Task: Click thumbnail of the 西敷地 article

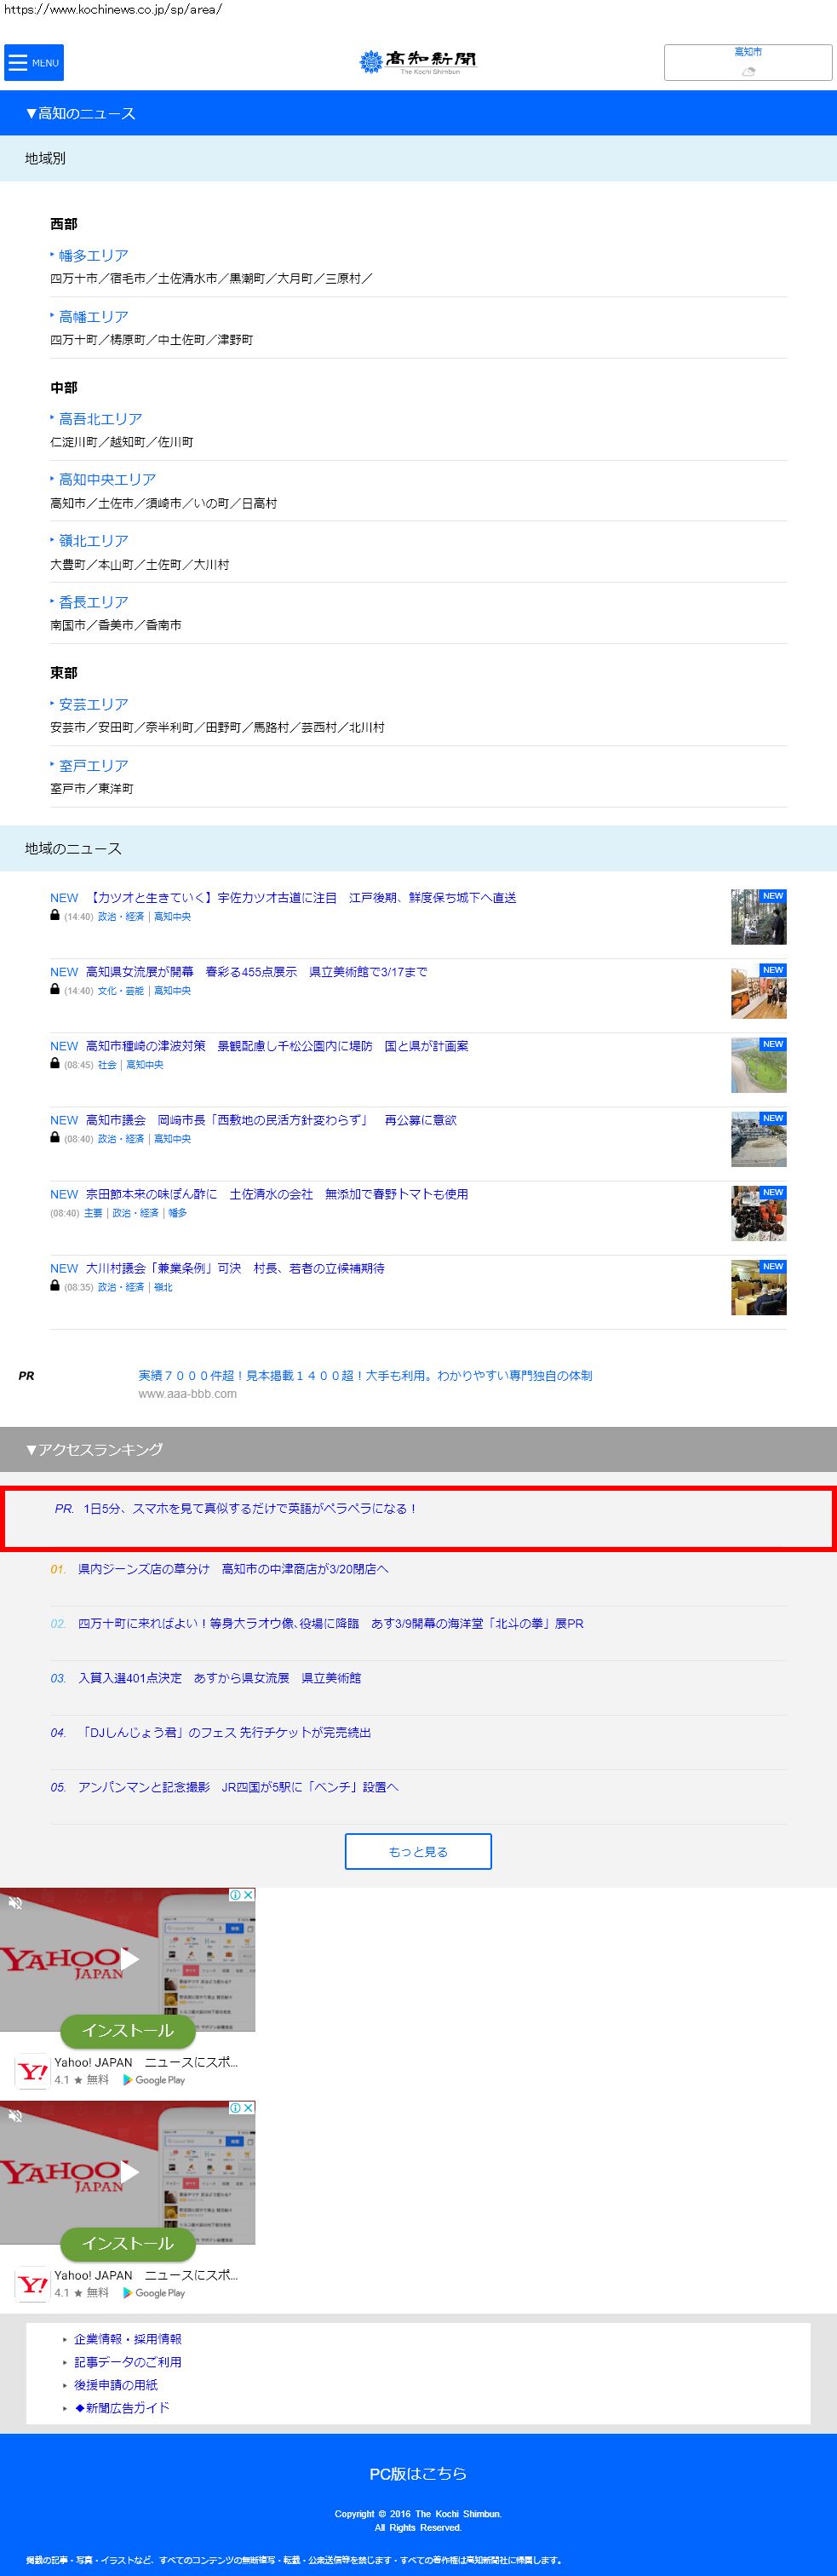Action: [x=758, y=1138]
